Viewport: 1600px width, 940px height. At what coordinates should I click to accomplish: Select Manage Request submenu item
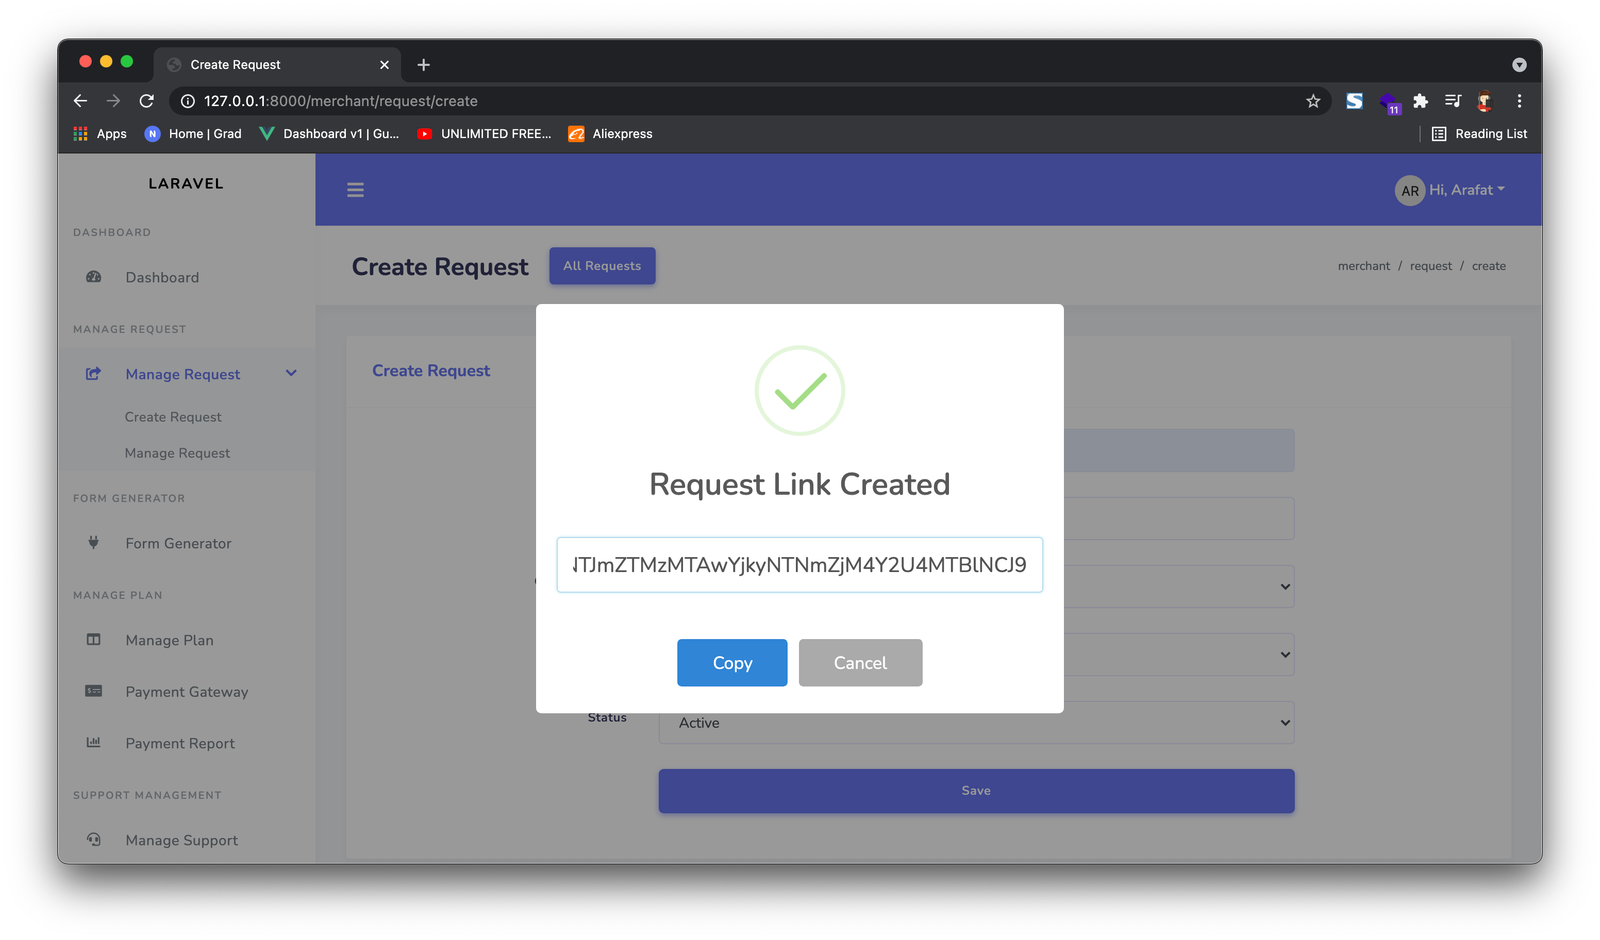177,453
